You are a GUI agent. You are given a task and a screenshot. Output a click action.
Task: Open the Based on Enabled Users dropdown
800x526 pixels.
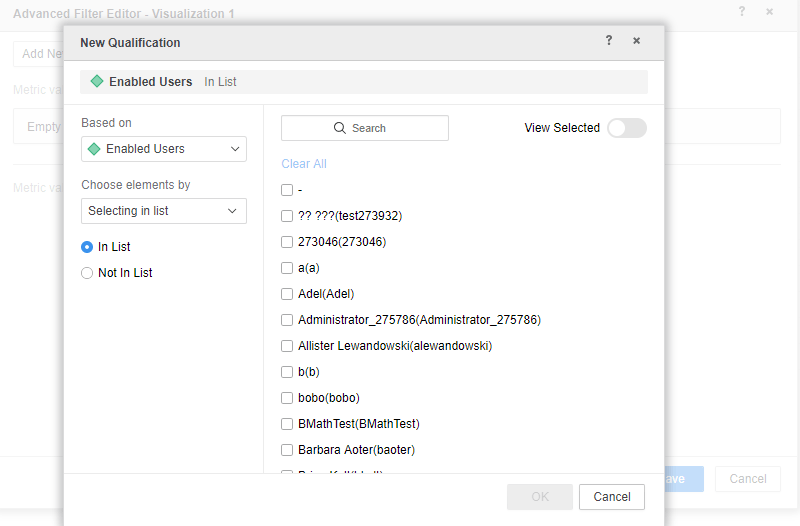tap(164, 149)
